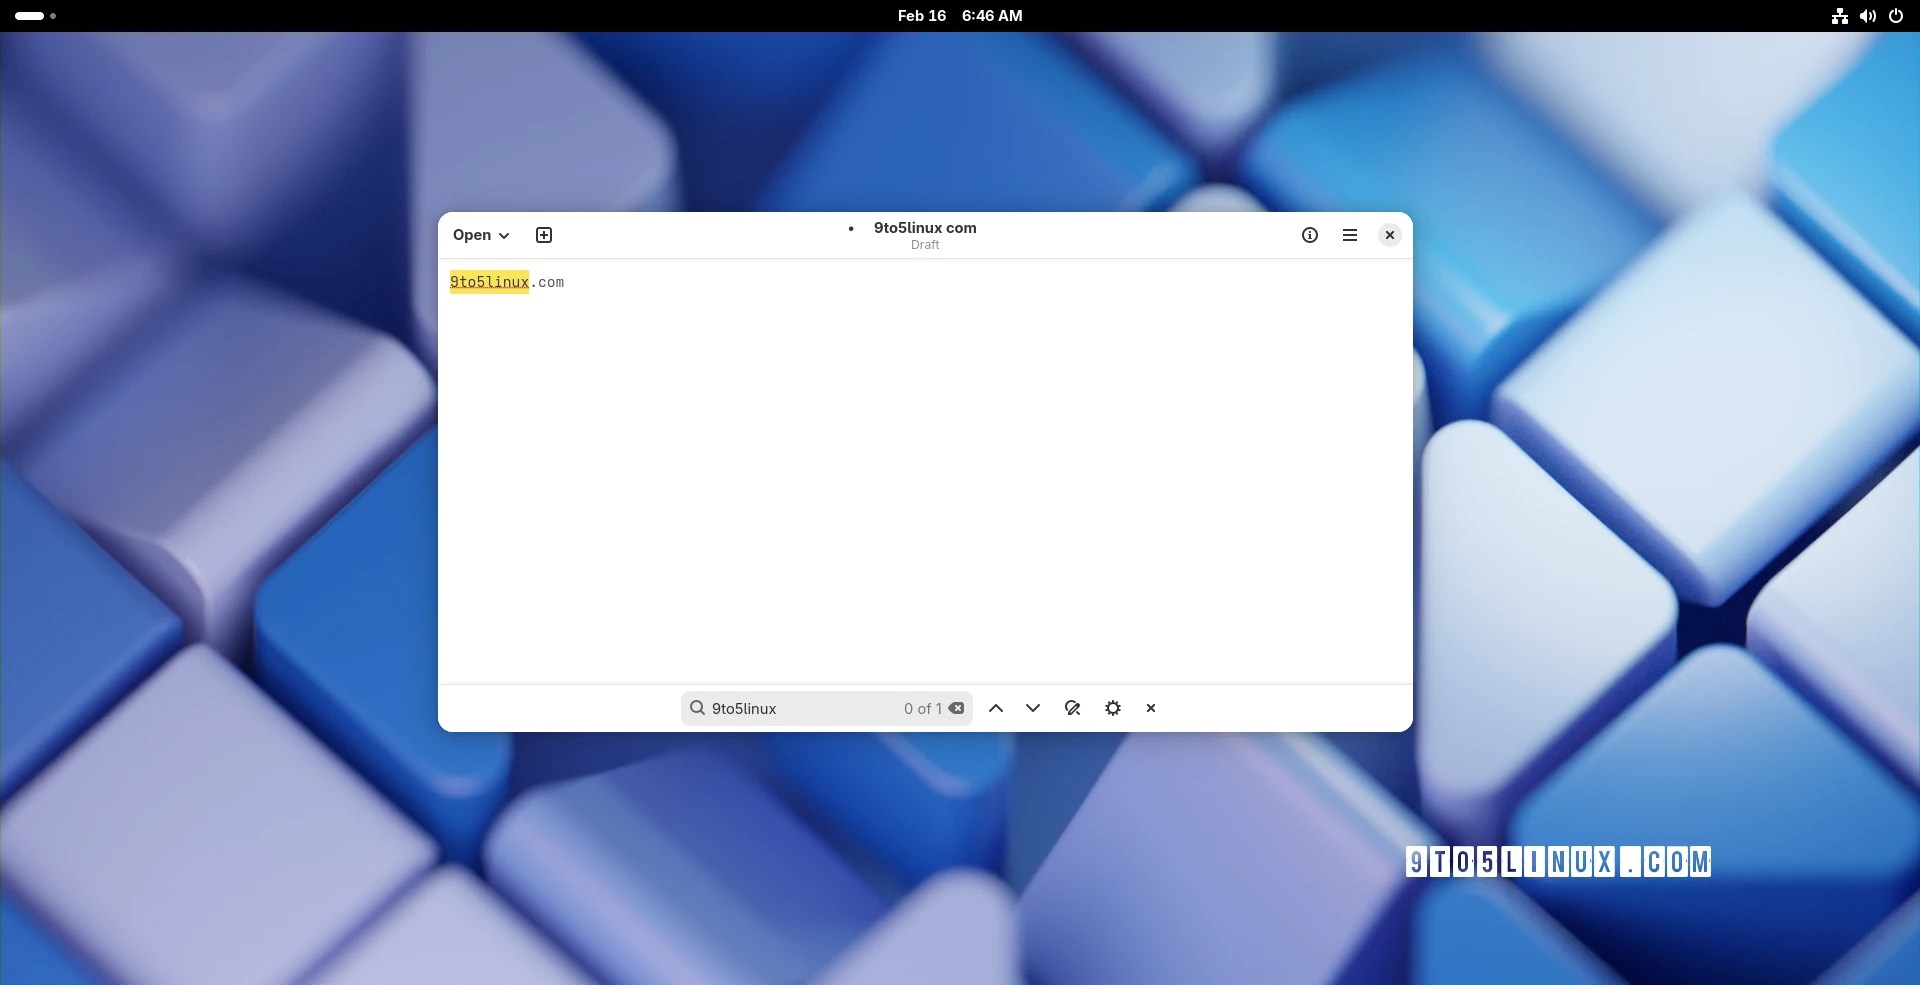
Task: Open search options gear icon
Action: coord(1113,708)
